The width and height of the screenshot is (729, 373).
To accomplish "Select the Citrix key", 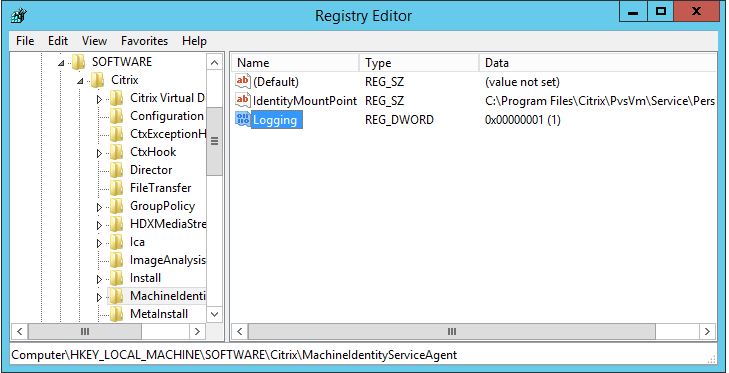I will coord(125,80).
